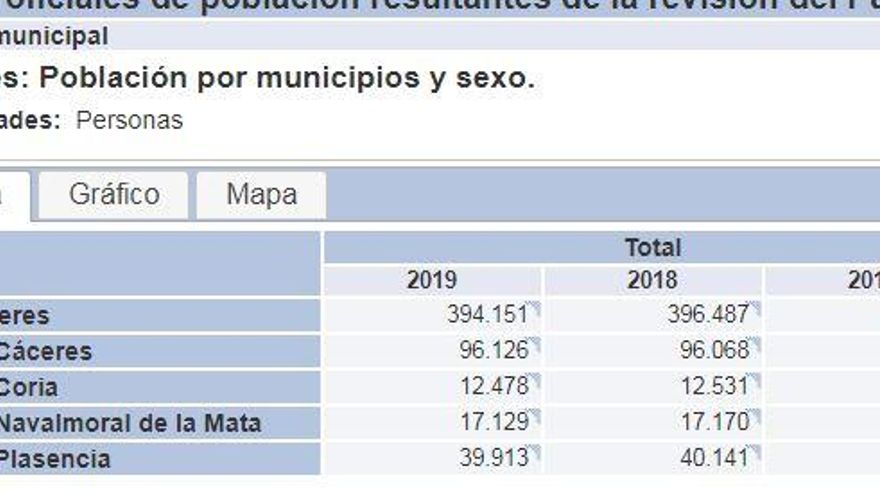Select the Plasencia row label
The height and width of the screenshot is (495, 880).
click(x=54, y=459)
